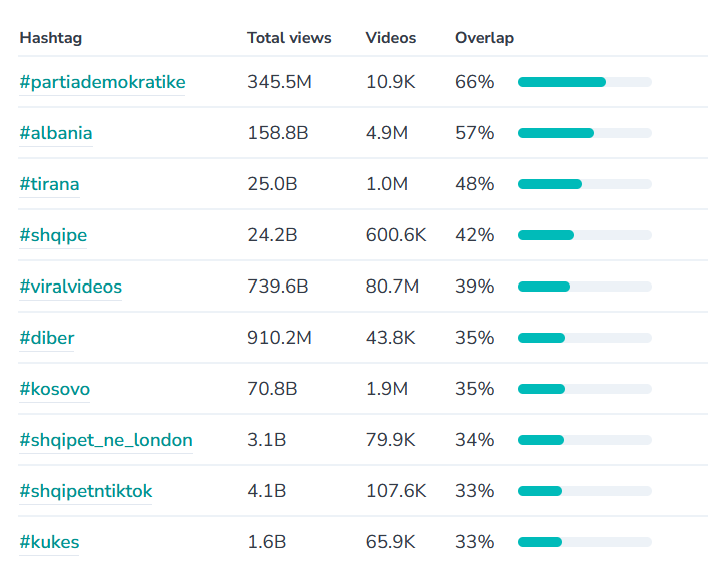Open the #albania hashtag link
708x566 pixels.
coord(56,133)
